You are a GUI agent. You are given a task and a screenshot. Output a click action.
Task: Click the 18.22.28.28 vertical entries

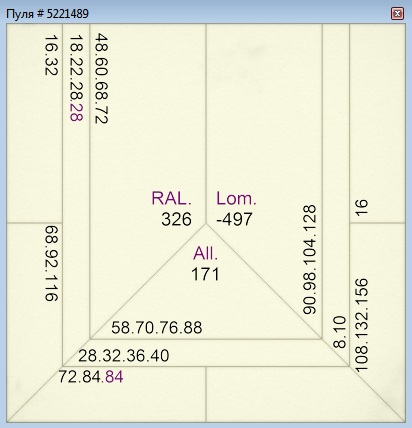click(76, 78)
